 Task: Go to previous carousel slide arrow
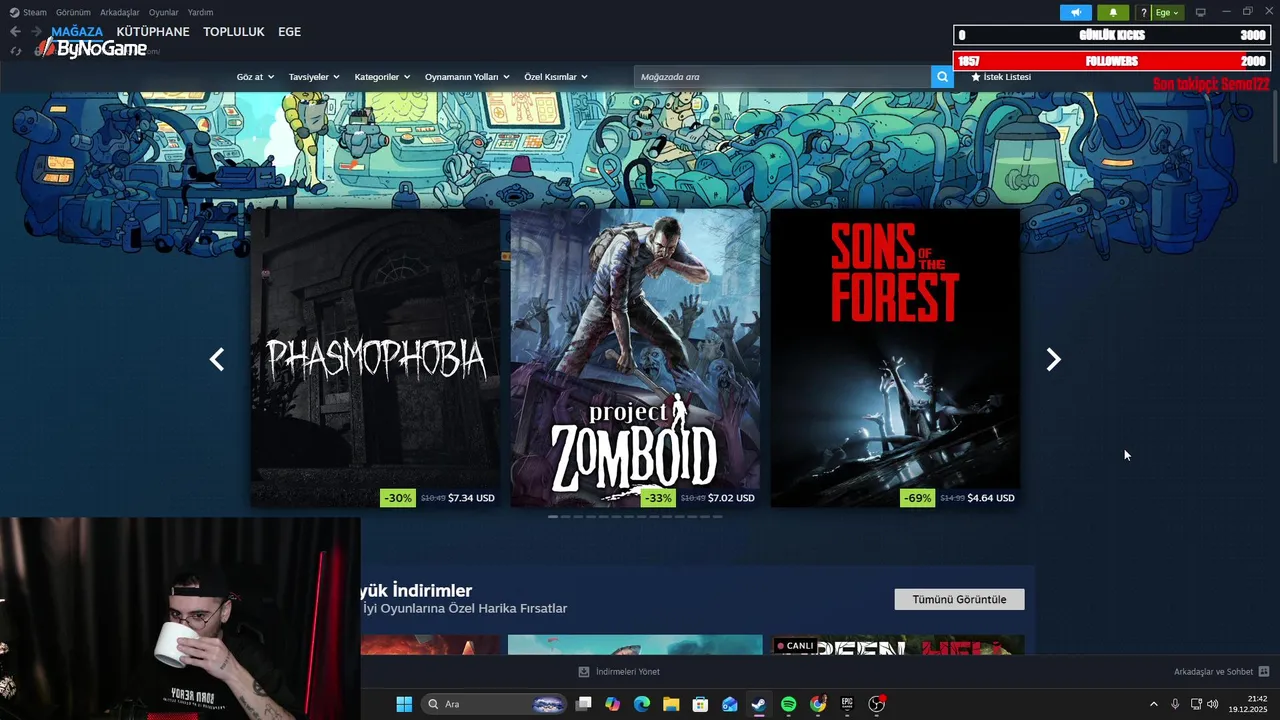217,360
